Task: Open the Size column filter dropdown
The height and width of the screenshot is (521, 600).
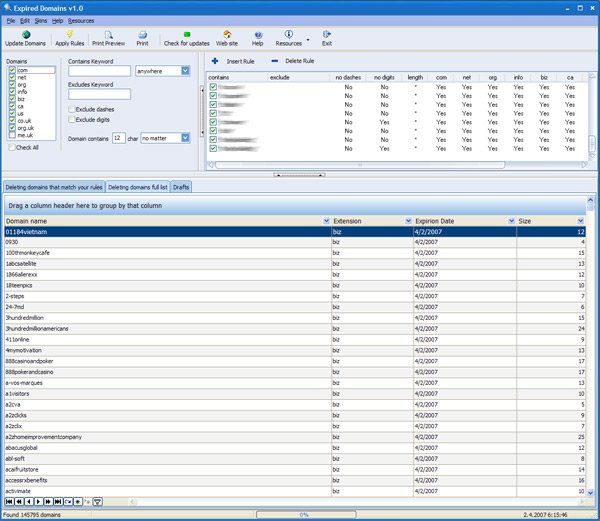Action: [580, 221]
